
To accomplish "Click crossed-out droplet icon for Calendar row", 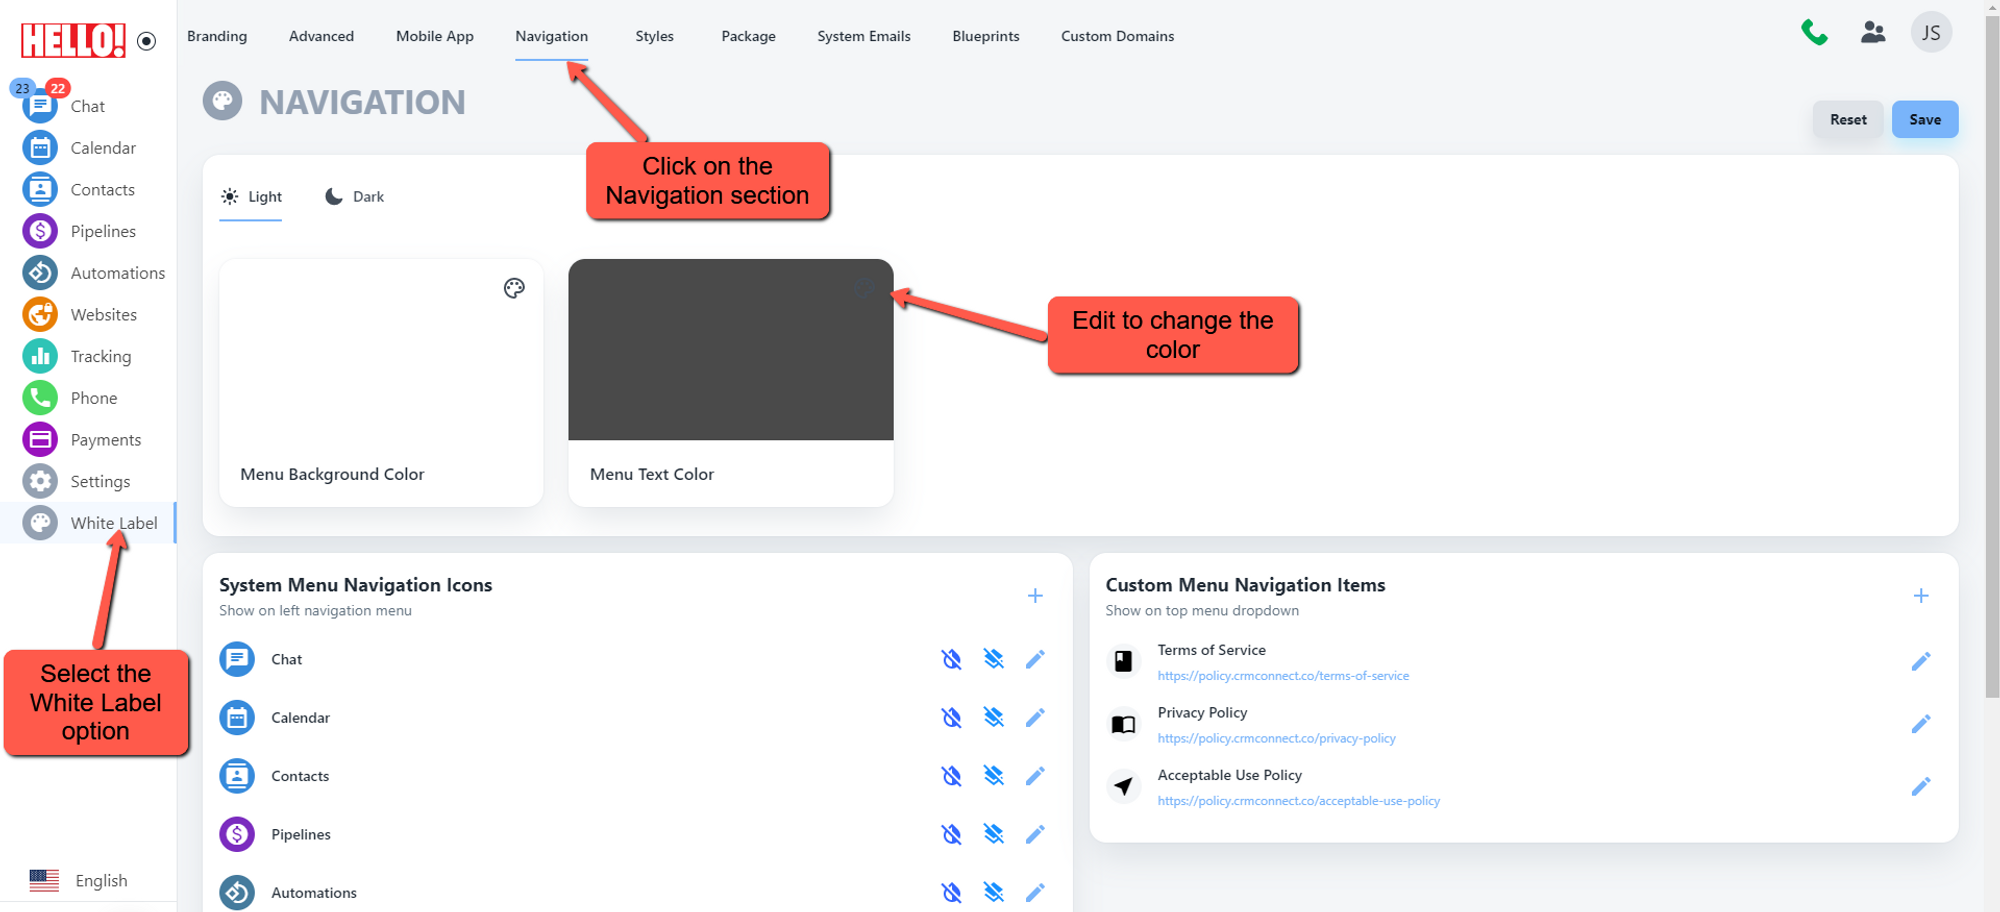I will [951, 718].
